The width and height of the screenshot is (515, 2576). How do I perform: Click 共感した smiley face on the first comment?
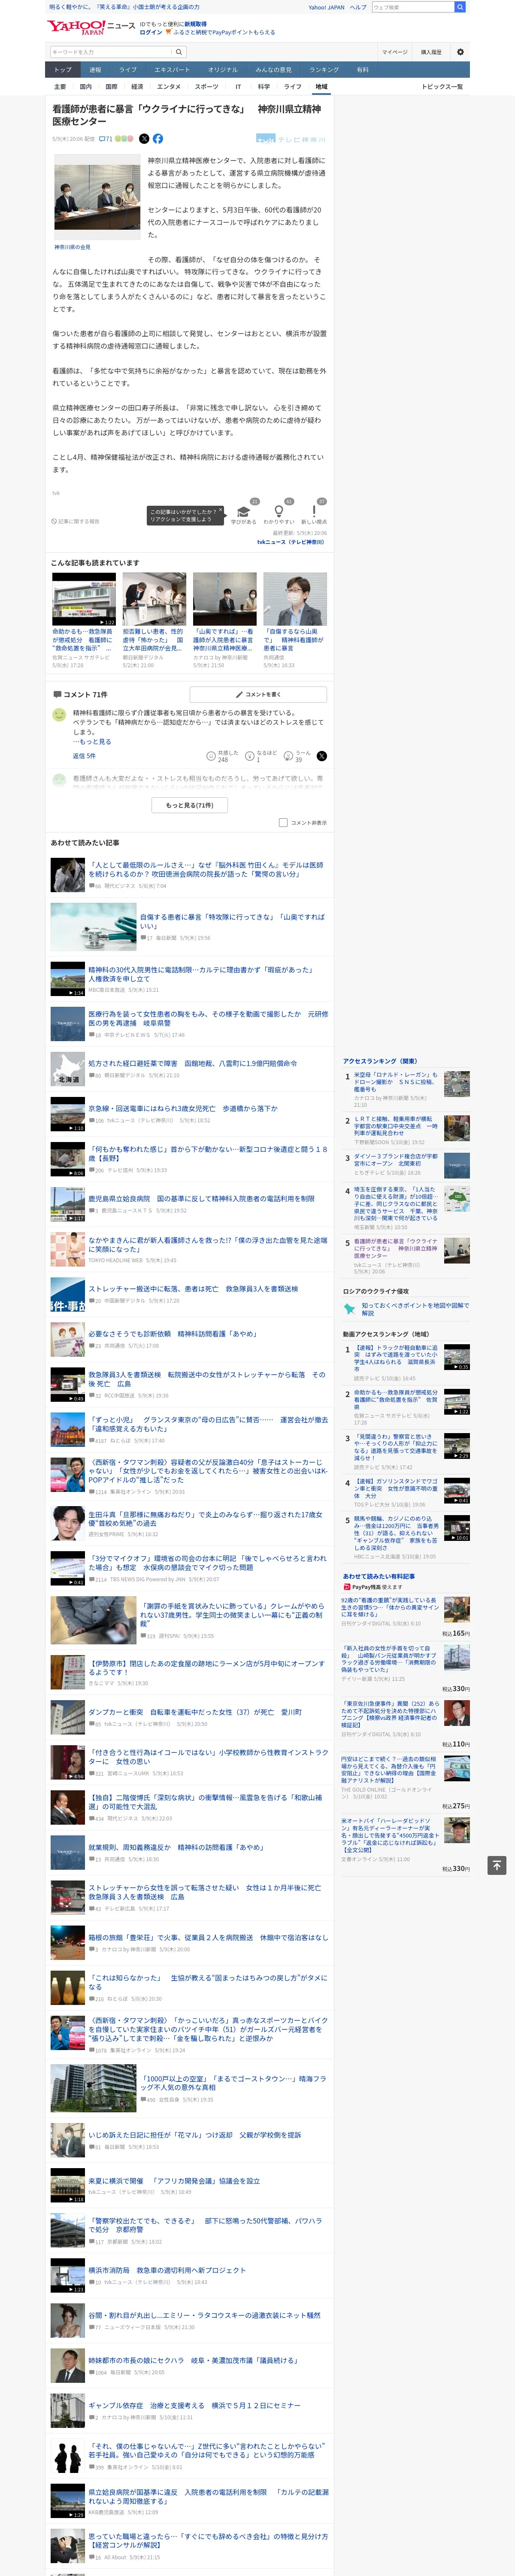tap(211, 756)
